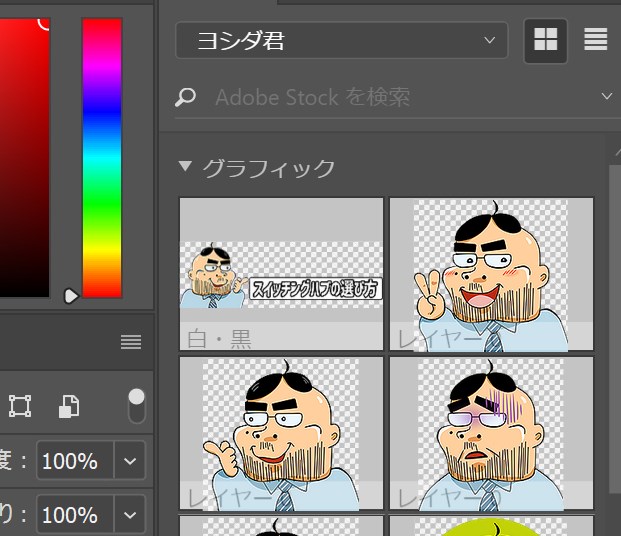Collapse the グラフィック section triangle
Image resolution: width=621 pixels, height=536 pixels.
click(185, 166)
